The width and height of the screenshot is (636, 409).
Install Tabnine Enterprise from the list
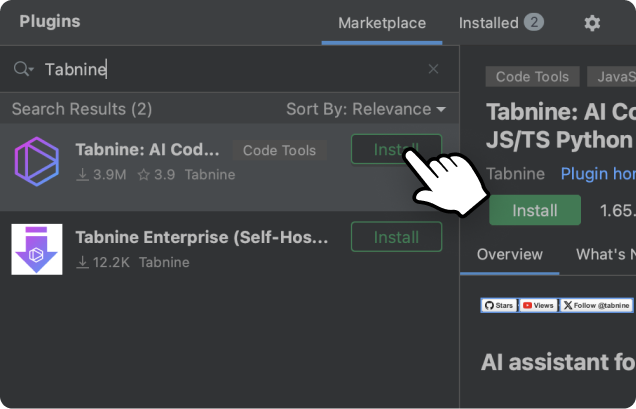396,237
